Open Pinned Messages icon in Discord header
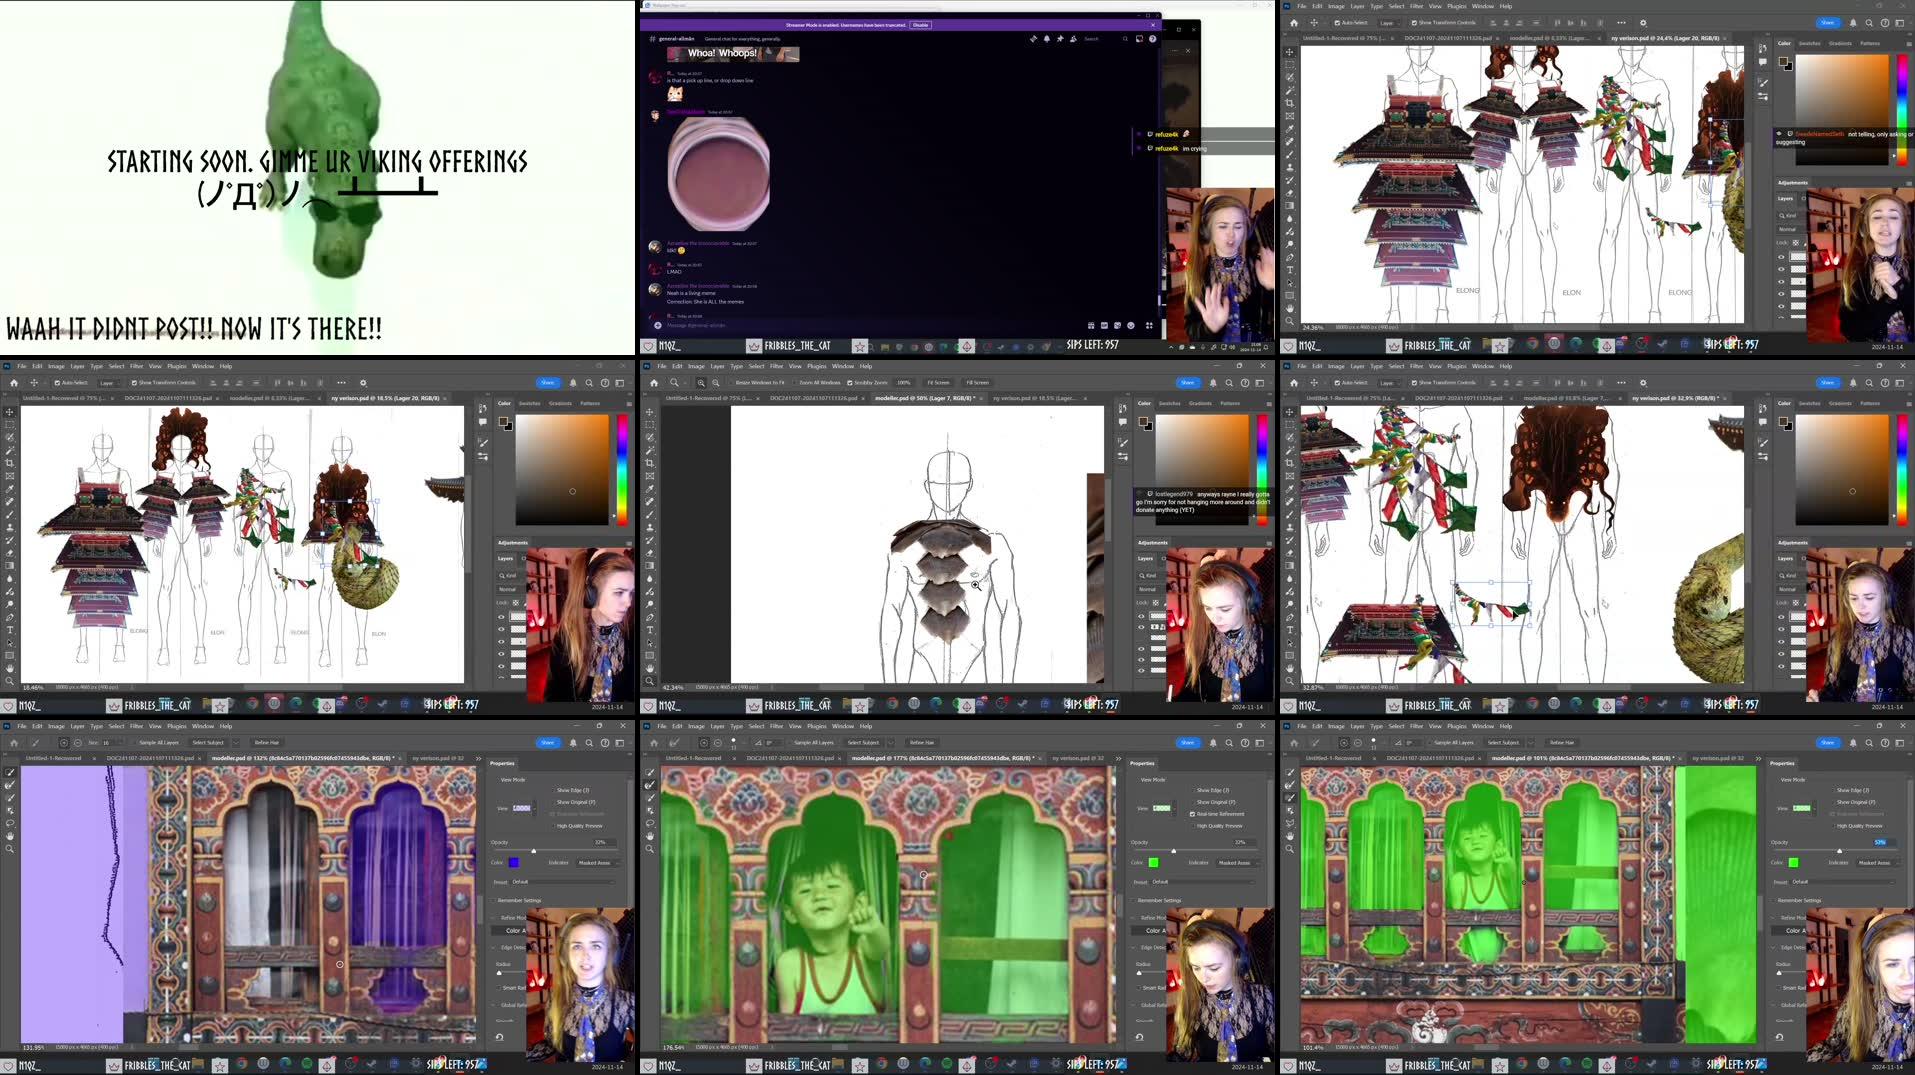 (x=1060, y=39)
